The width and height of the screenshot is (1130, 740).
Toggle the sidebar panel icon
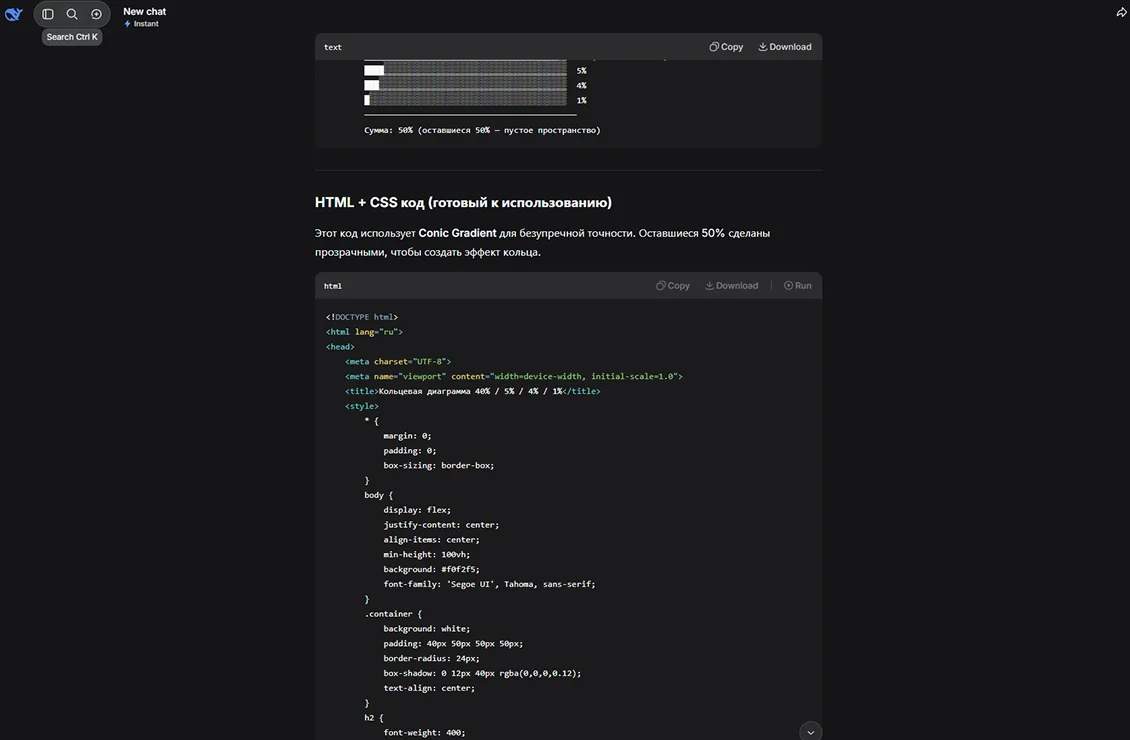click(48, 14)
